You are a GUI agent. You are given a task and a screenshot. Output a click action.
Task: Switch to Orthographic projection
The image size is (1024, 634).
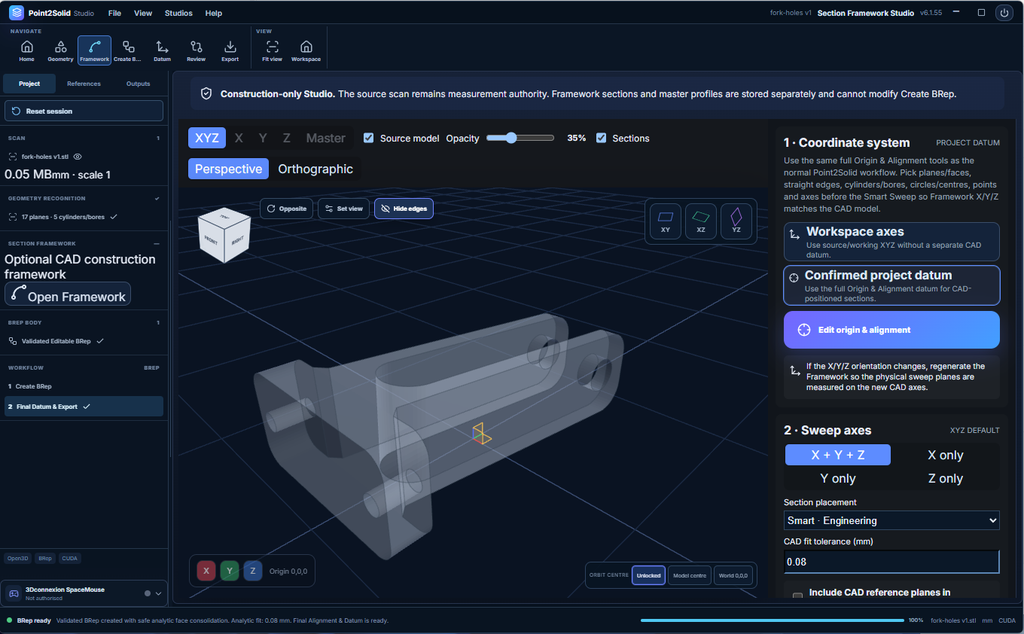coord(315,168)
